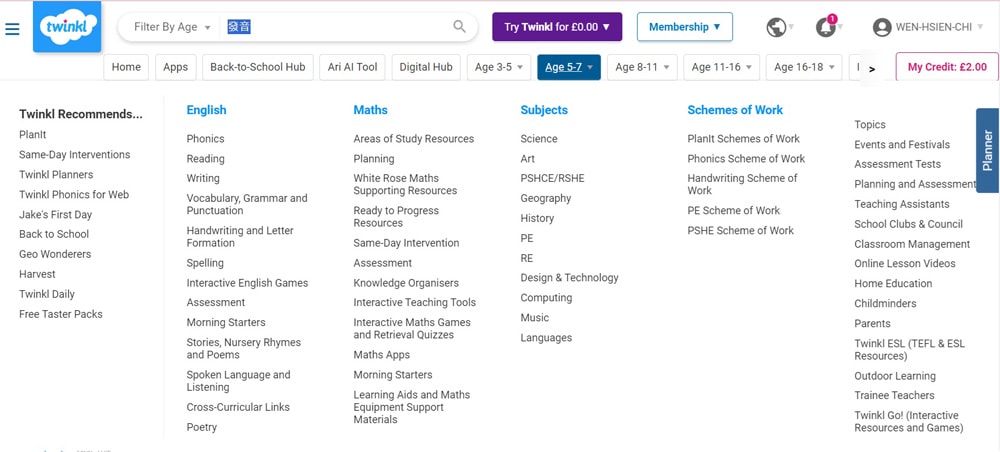
Task: Open Trainee Teachers link
Action: pos(894,395)
